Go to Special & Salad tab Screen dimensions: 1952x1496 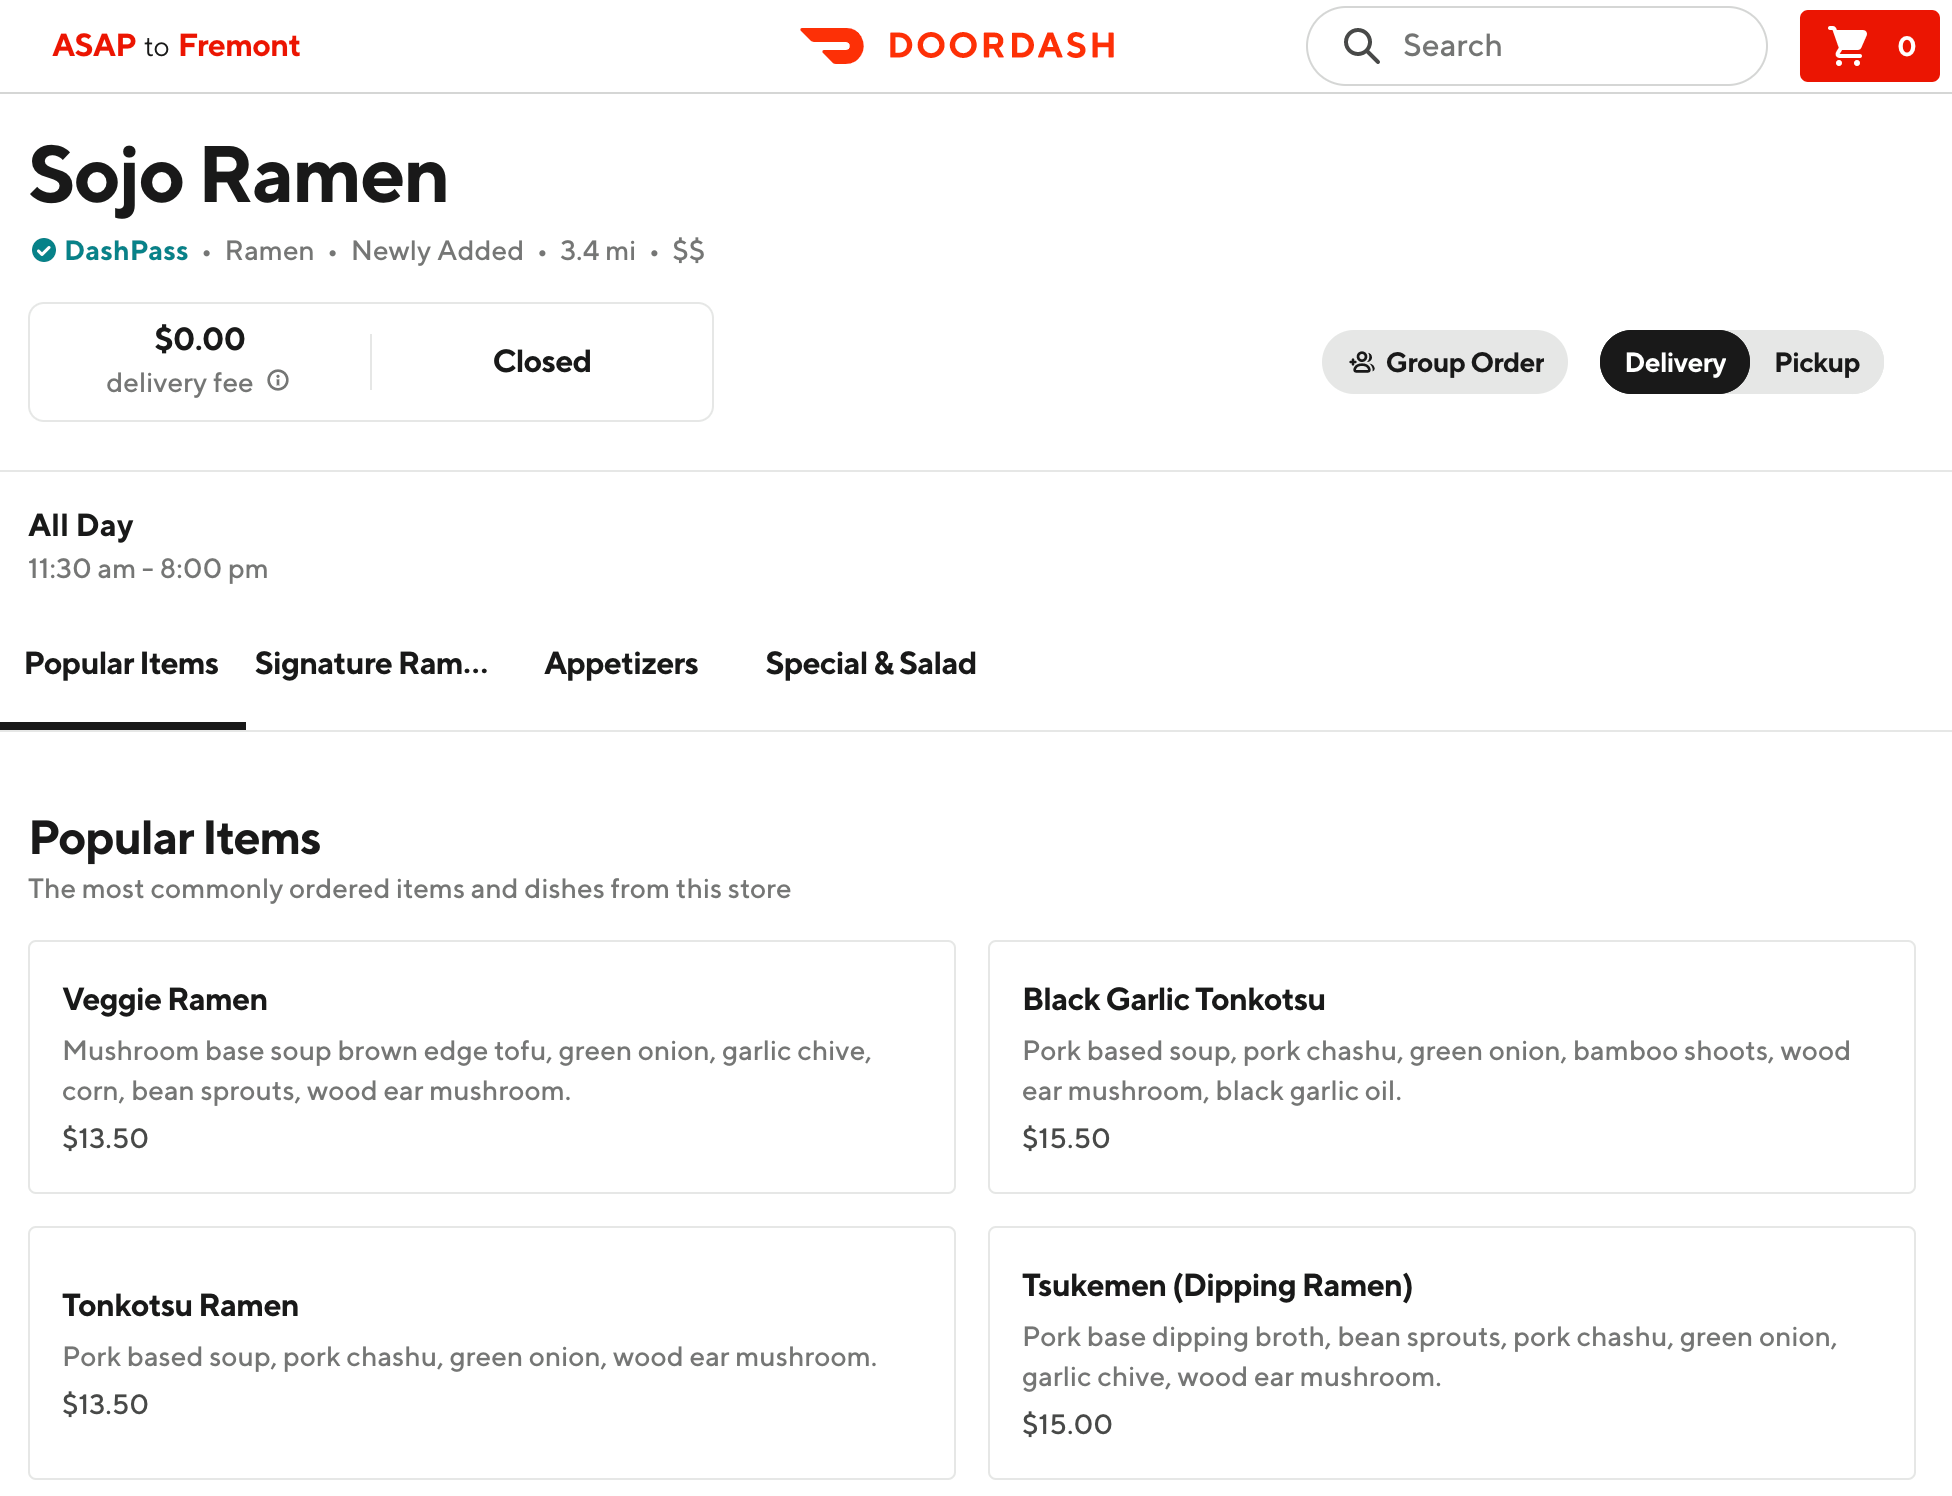tap(870, 664)
